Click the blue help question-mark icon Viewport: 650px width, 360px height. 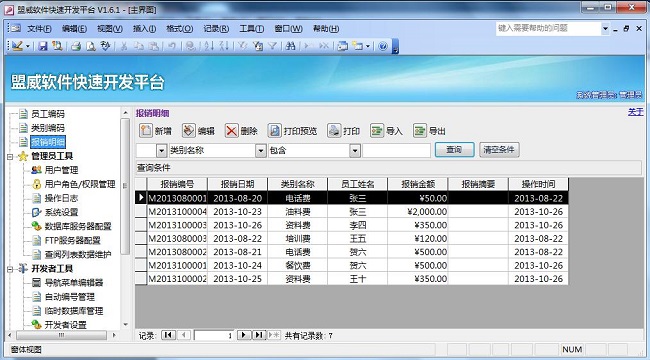pyautogui.click(x=383, y=46)
